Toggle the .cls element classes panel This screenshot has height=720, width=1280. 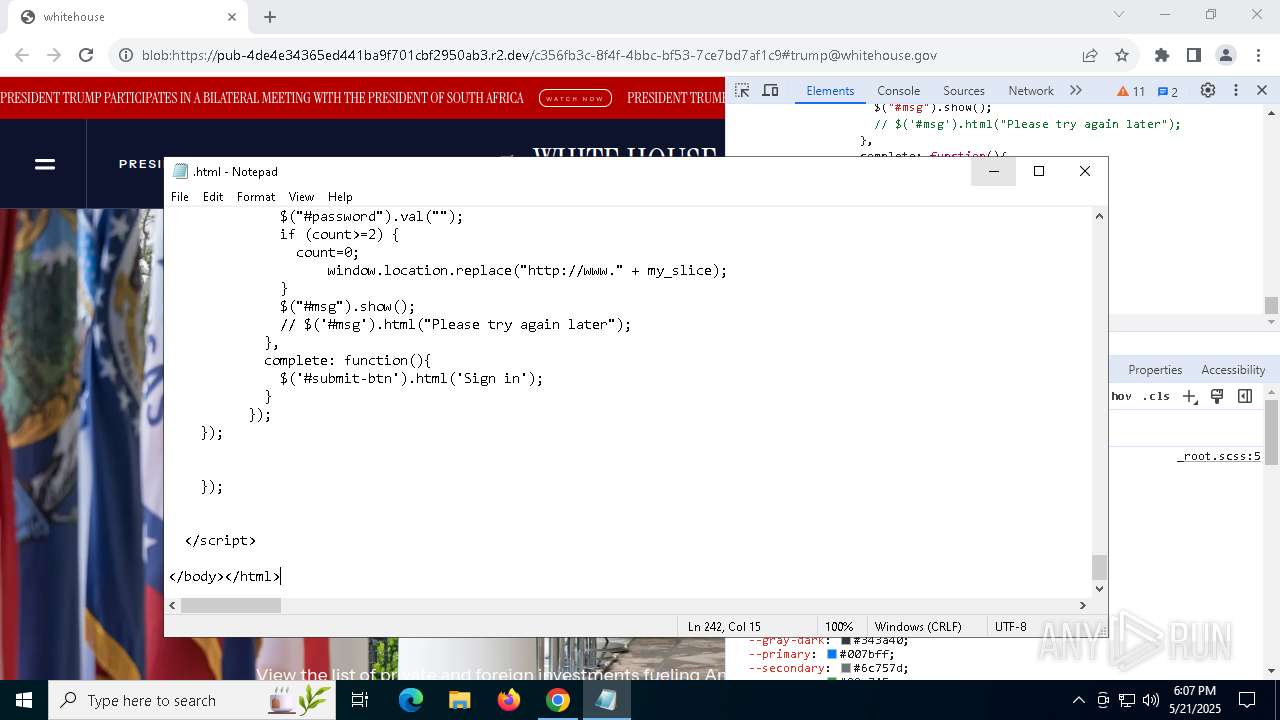[1156, 396]
